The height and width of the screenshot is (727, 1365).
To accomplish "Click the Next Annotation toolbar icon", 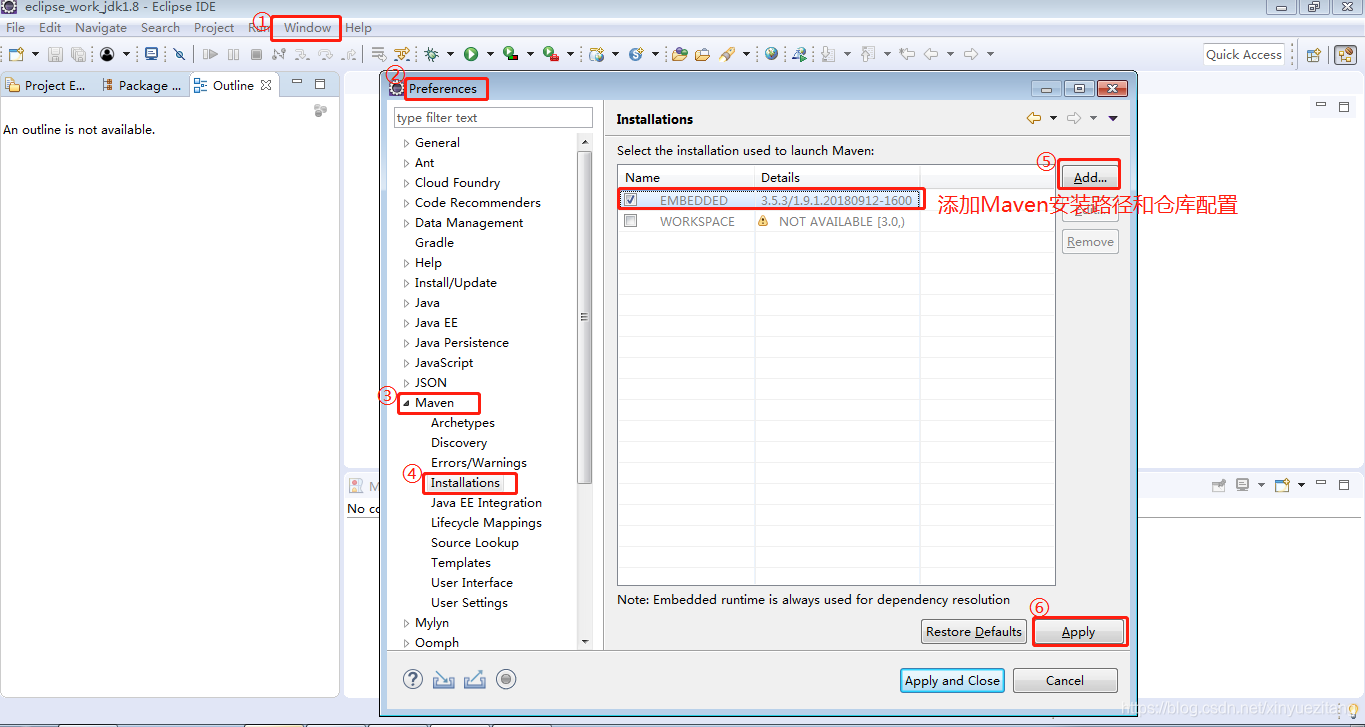I will 827,54.
